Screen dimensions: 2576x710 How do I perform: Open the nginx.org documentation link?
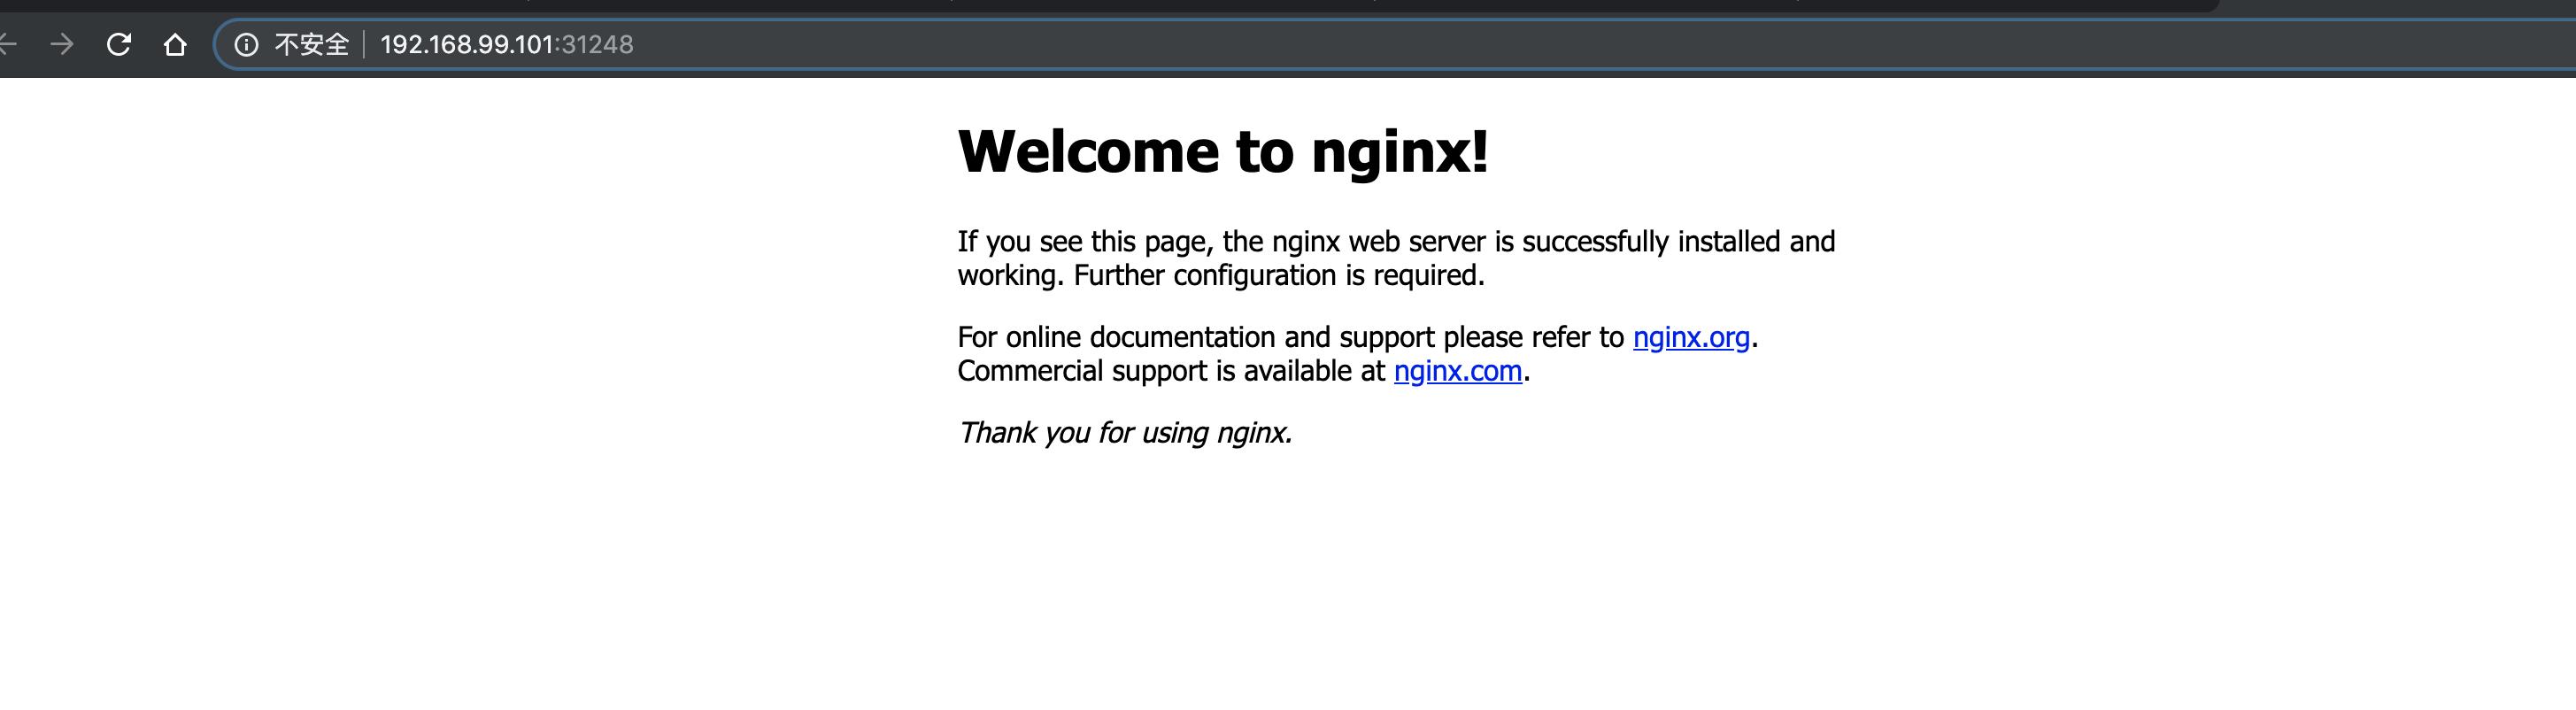pyautogui.click(x=1691, y=337)
